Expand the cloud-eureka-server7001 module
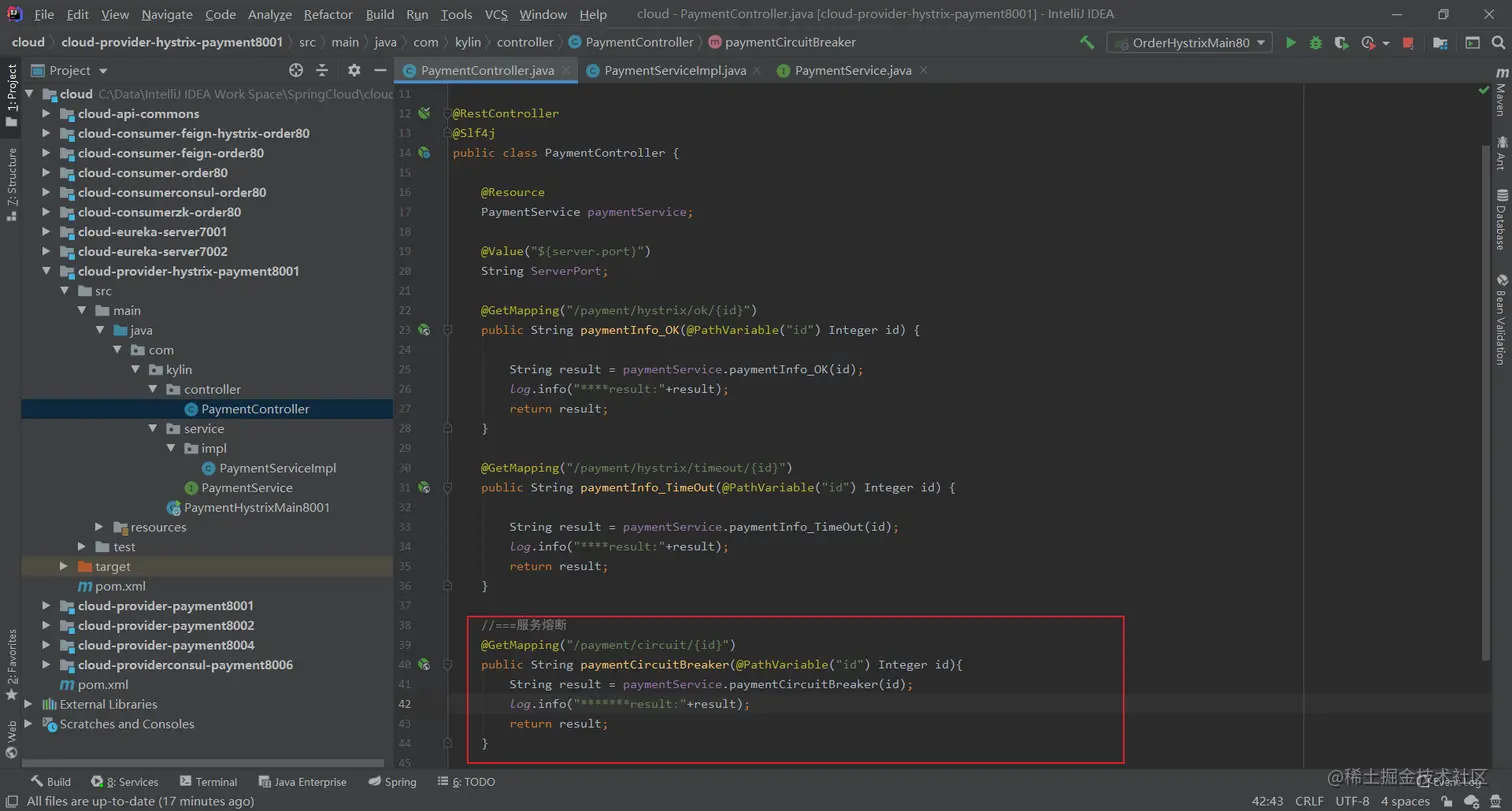1512x811 pixels. click(x=46, y=232)
